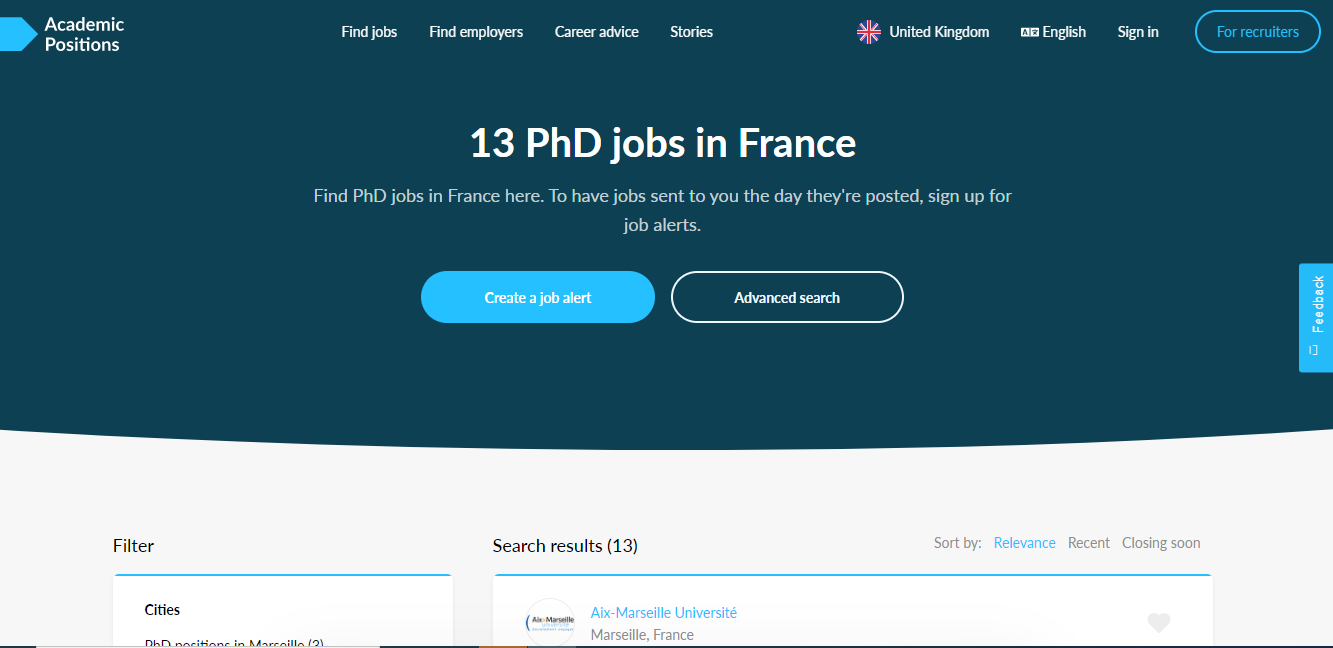The width and height of the screenshot is (1333, 648).
Task: Click the Cities filter heading
Action: (162, 609)
